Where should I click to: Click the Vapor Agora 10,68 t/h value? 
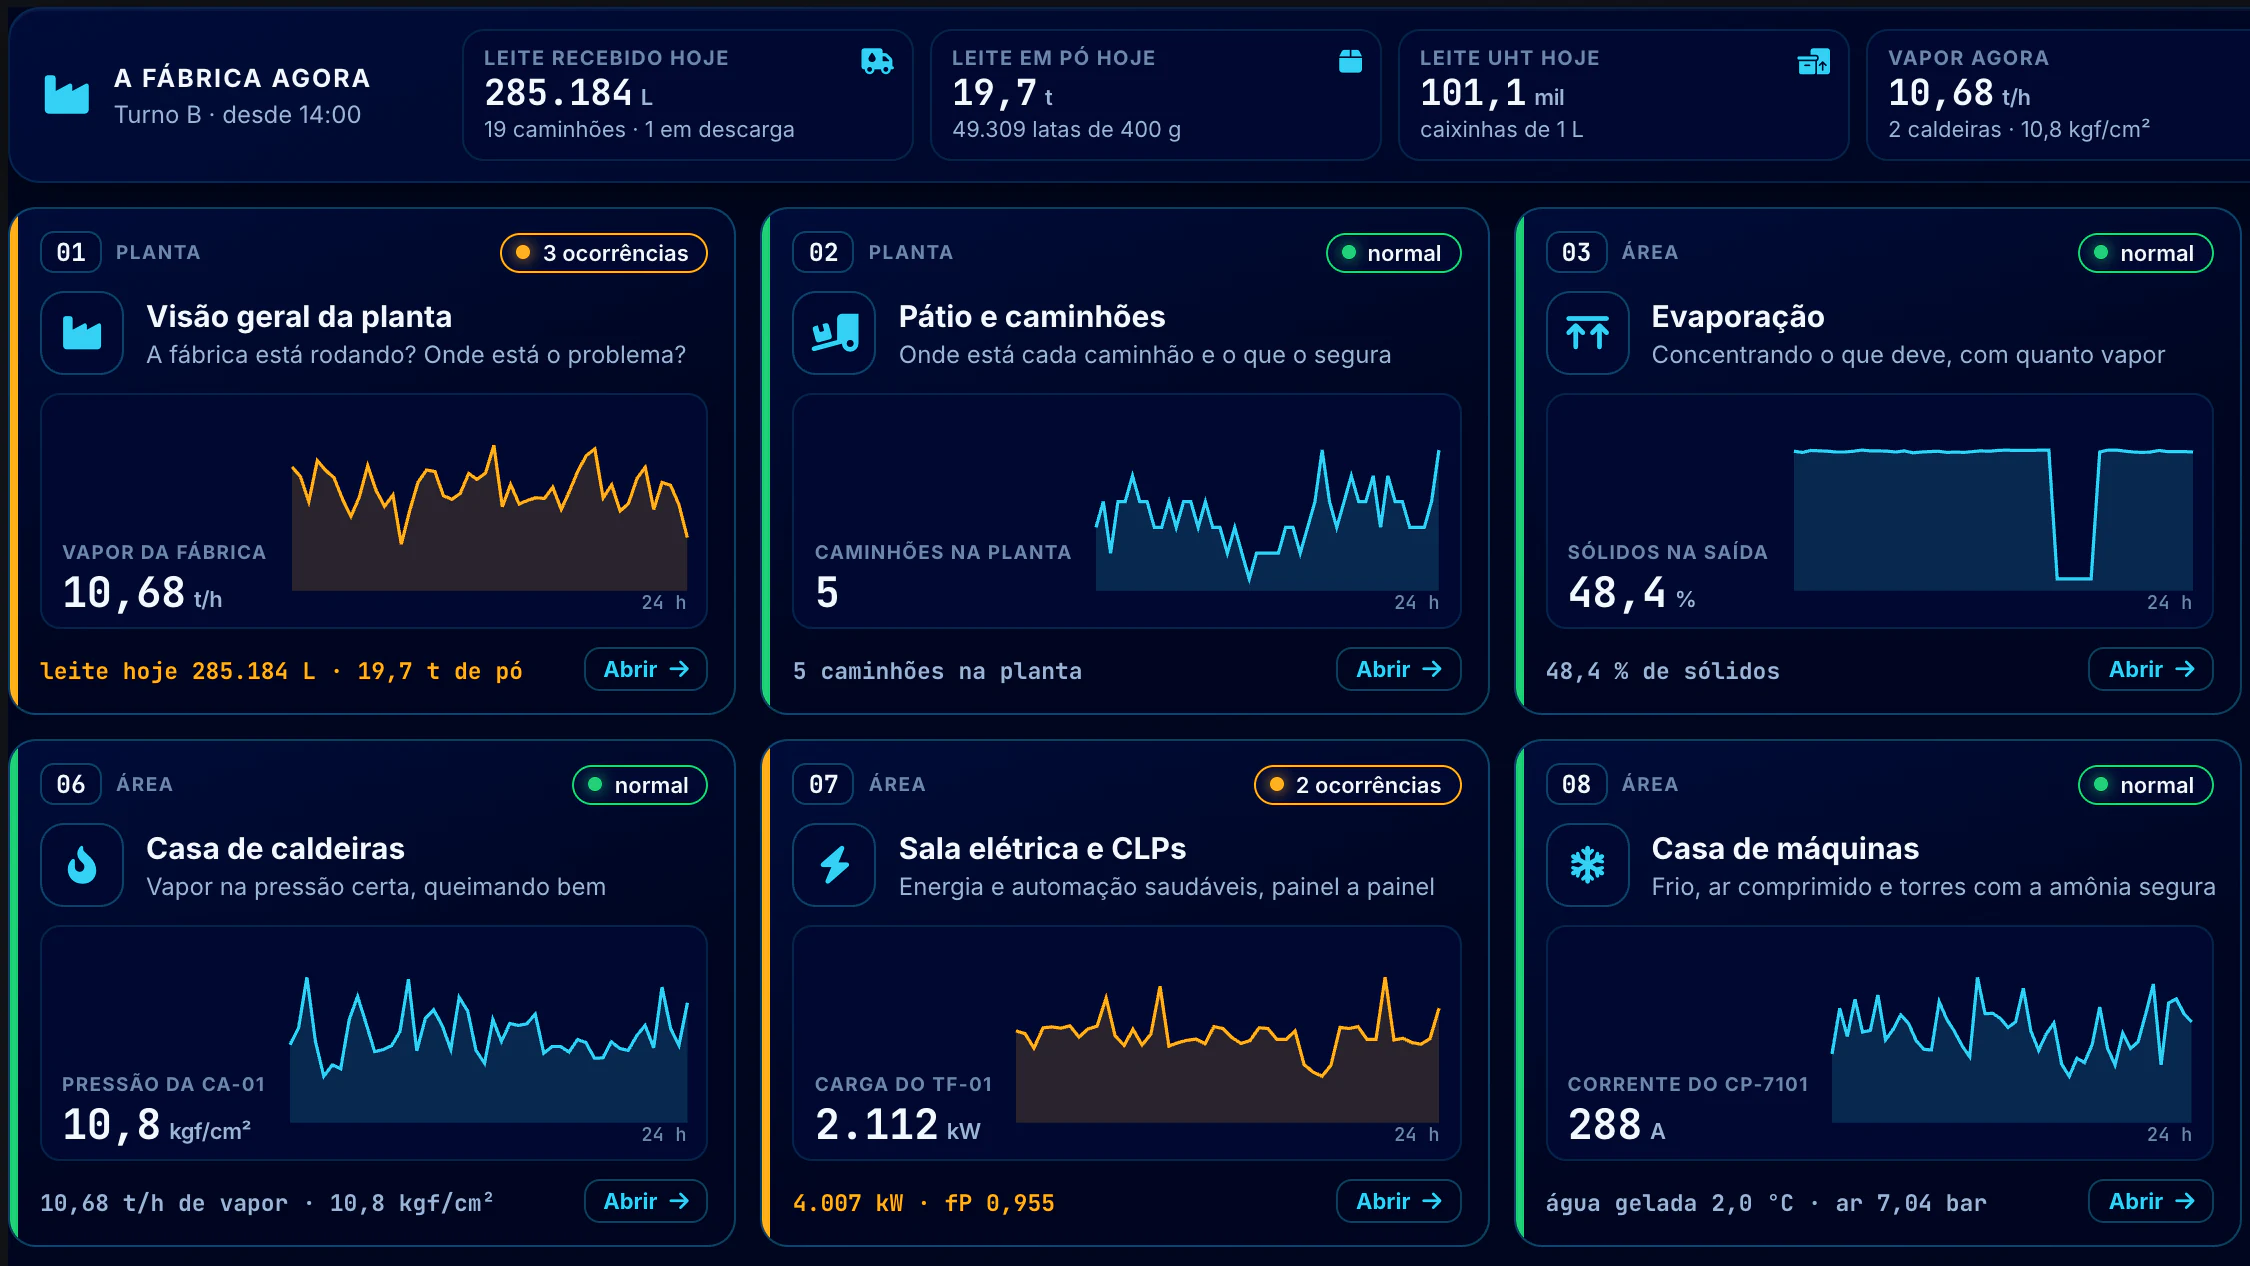click(x=1958, y=93)
